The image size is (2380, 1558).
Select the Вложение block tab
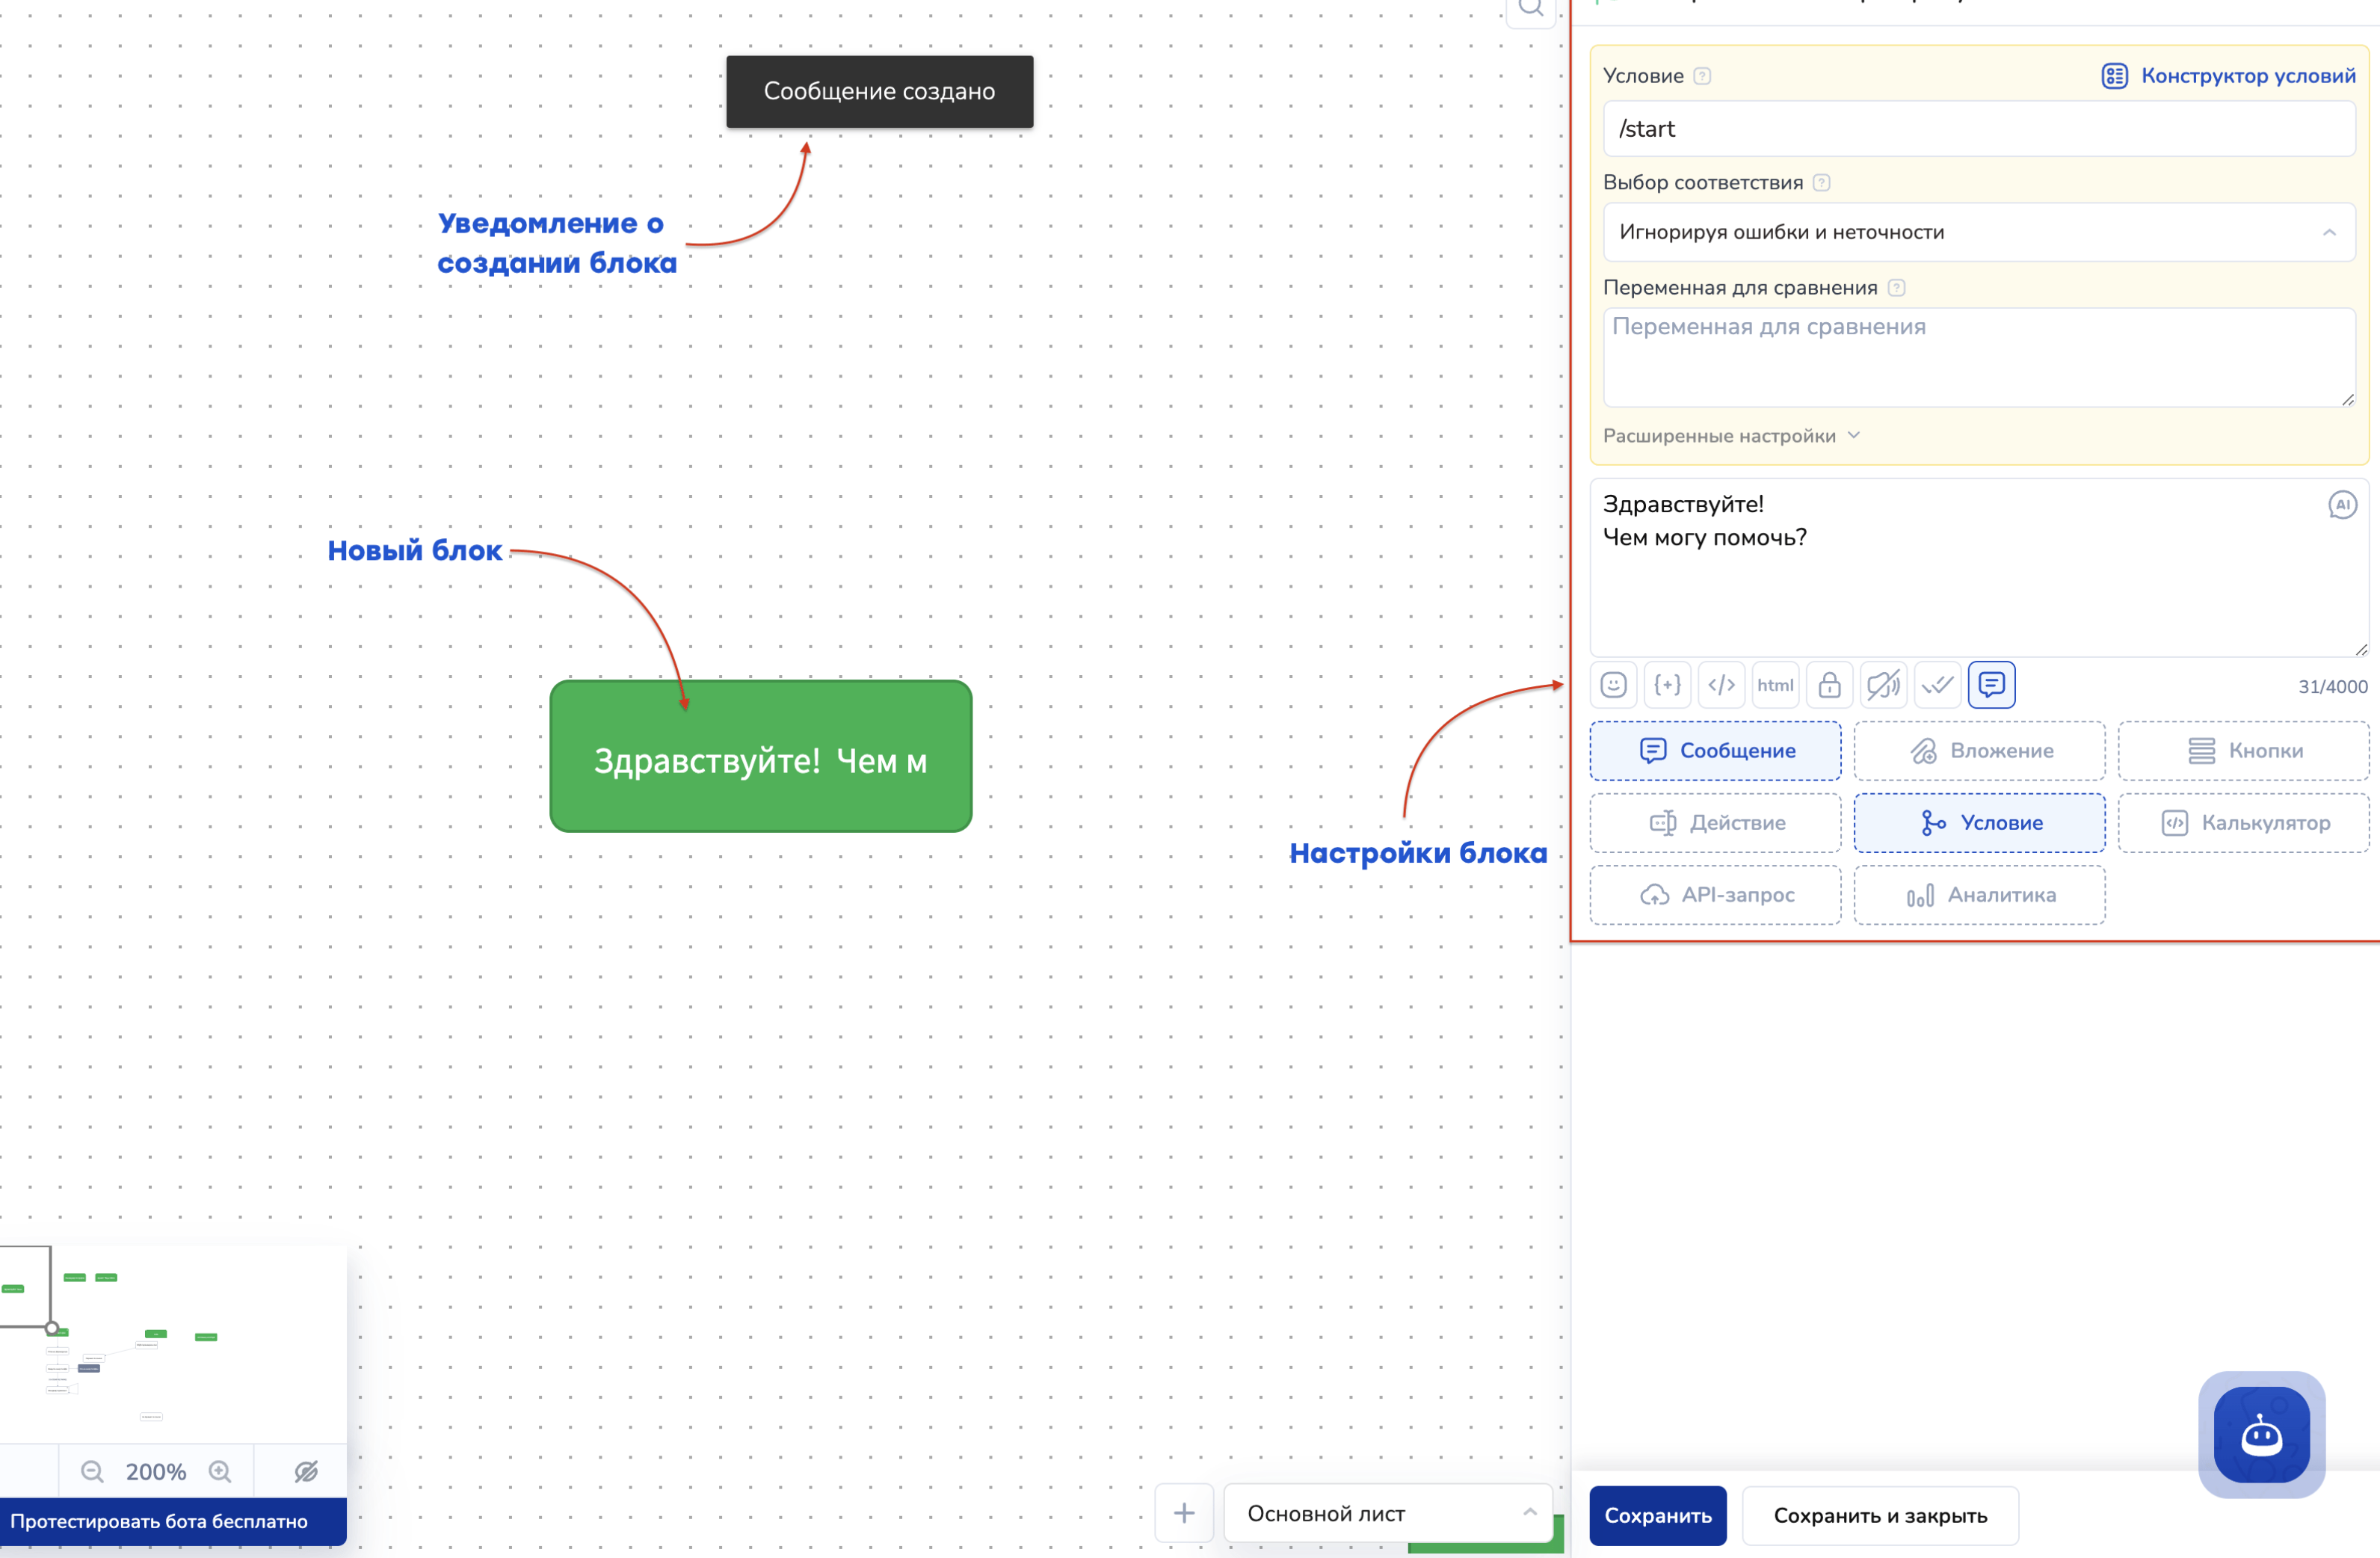[x=1979, y=751]
